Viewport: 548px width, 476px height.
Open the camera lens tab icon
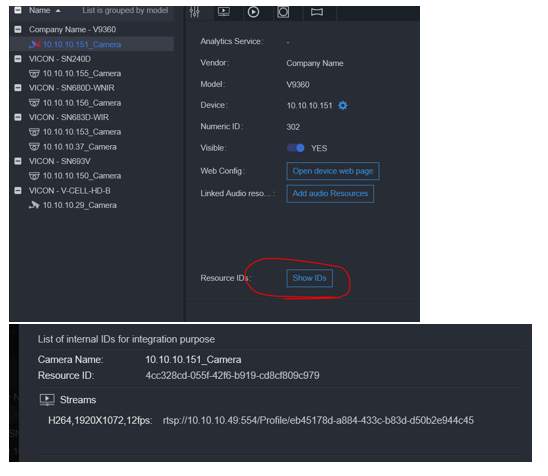click(283, 12)
